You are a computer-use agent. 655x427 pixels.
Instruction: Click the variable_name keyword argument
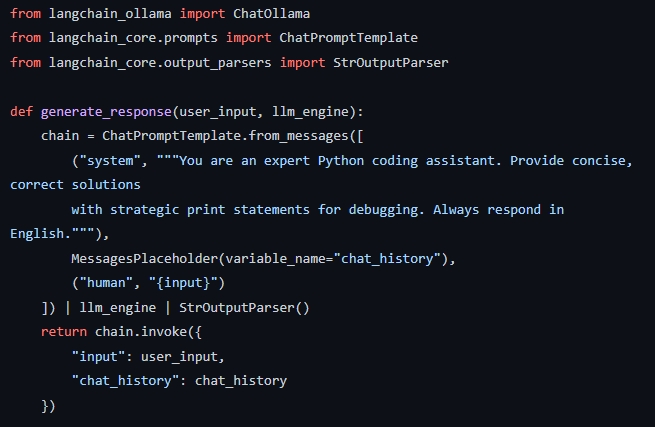coord(275,259)
